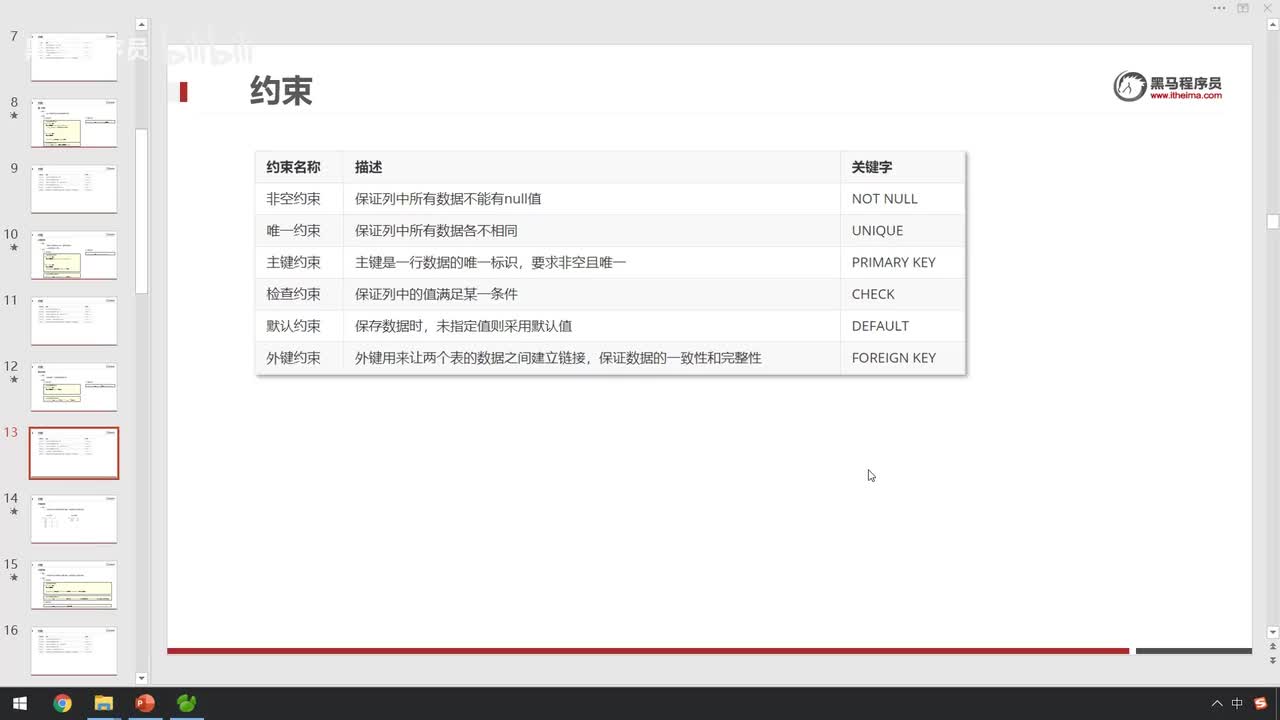Click the down arrow of the main slide scrollbar

point(1273,632)
